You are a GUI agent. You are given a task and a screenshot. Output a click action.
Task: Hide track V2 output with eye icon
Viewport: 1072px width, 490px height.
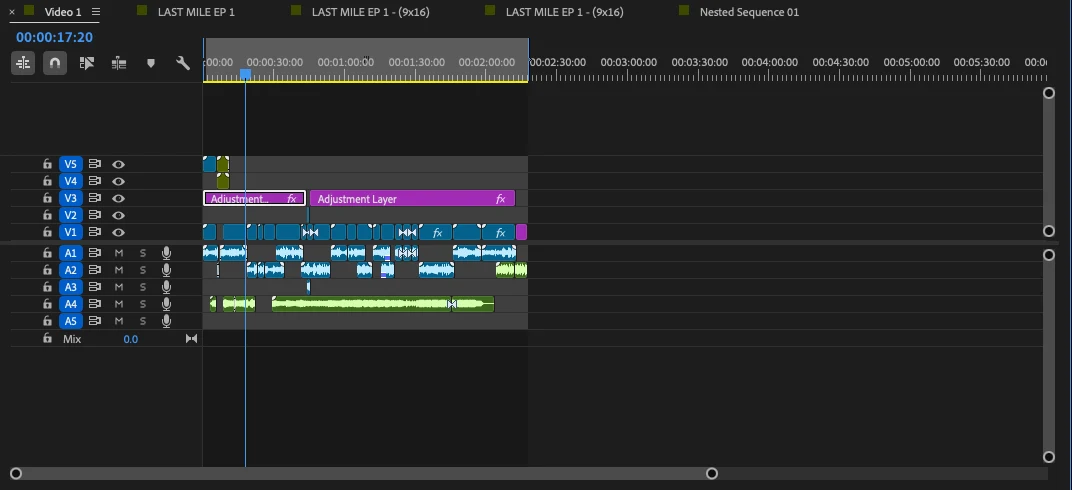tap(118, 215)
